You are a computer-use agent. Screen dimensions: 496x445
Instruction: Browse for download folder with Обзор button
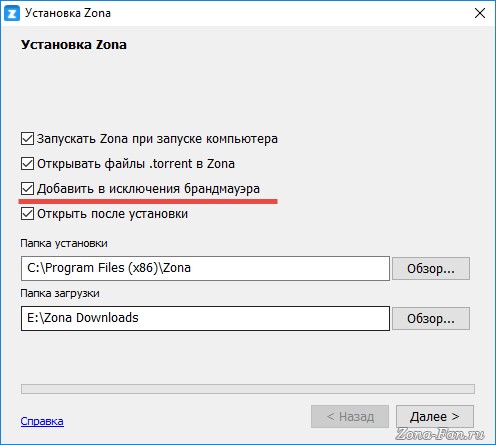(x=431, y=318)
